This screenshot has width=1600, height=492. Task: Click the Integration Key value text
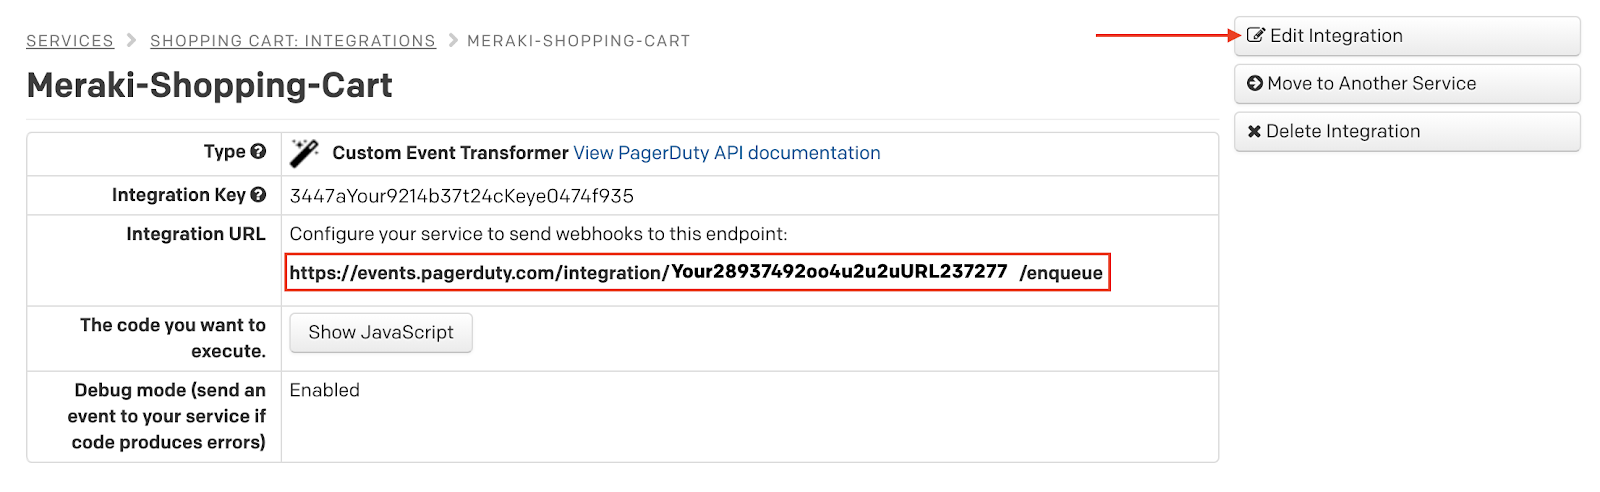(462, 196)
